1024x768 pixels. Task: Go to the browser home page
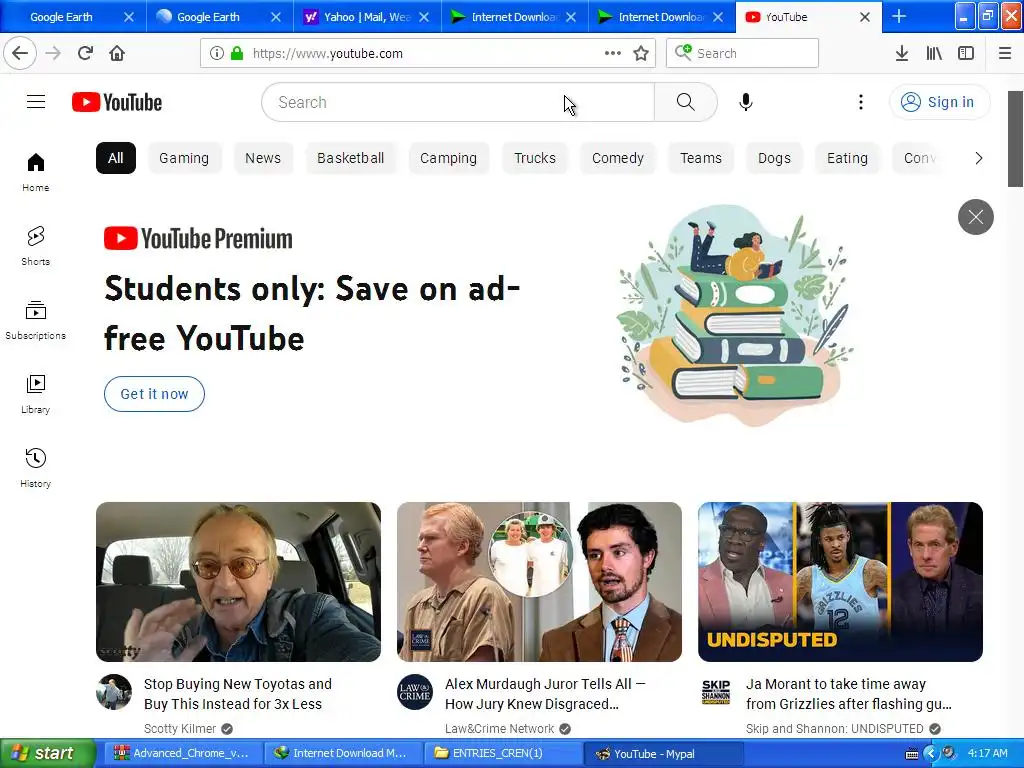pyautogui.click(x=117, y=53)
